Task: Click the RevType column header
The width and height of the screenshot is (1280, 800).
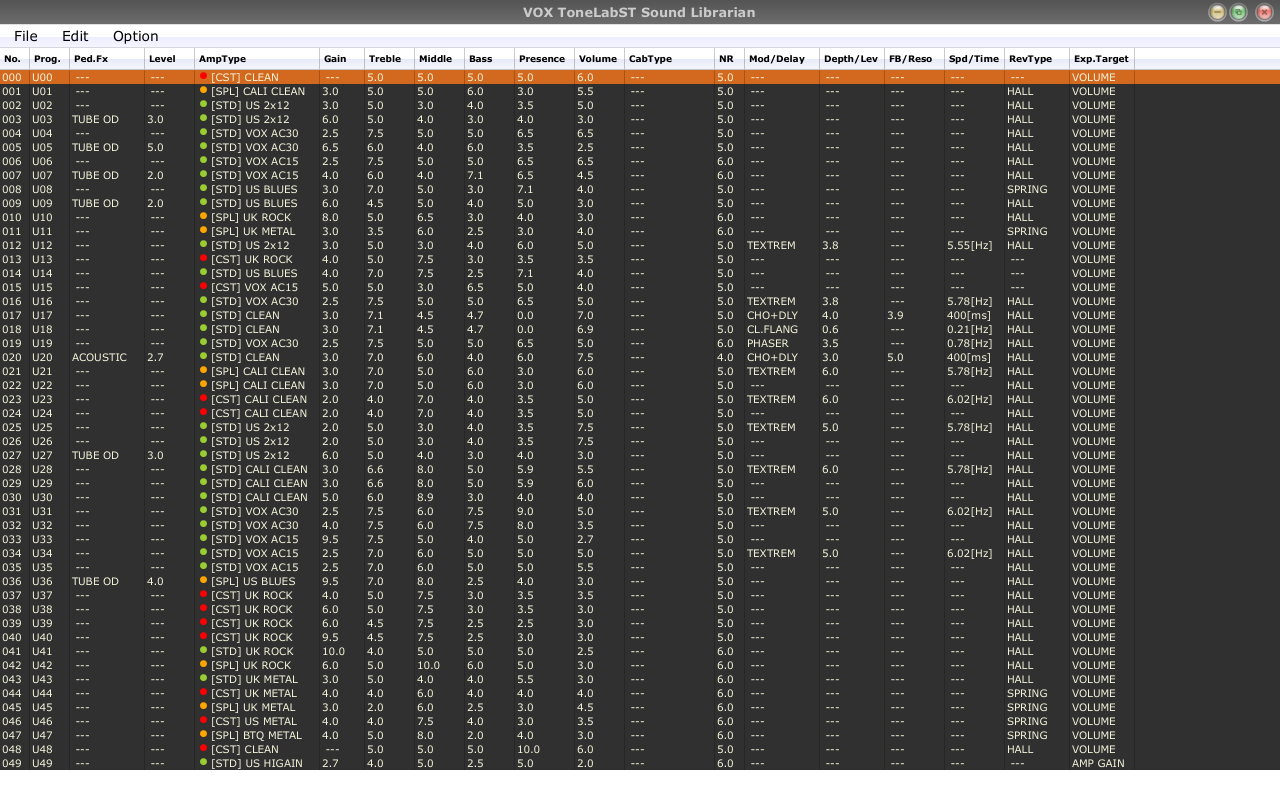Action: coord(1037,59)
